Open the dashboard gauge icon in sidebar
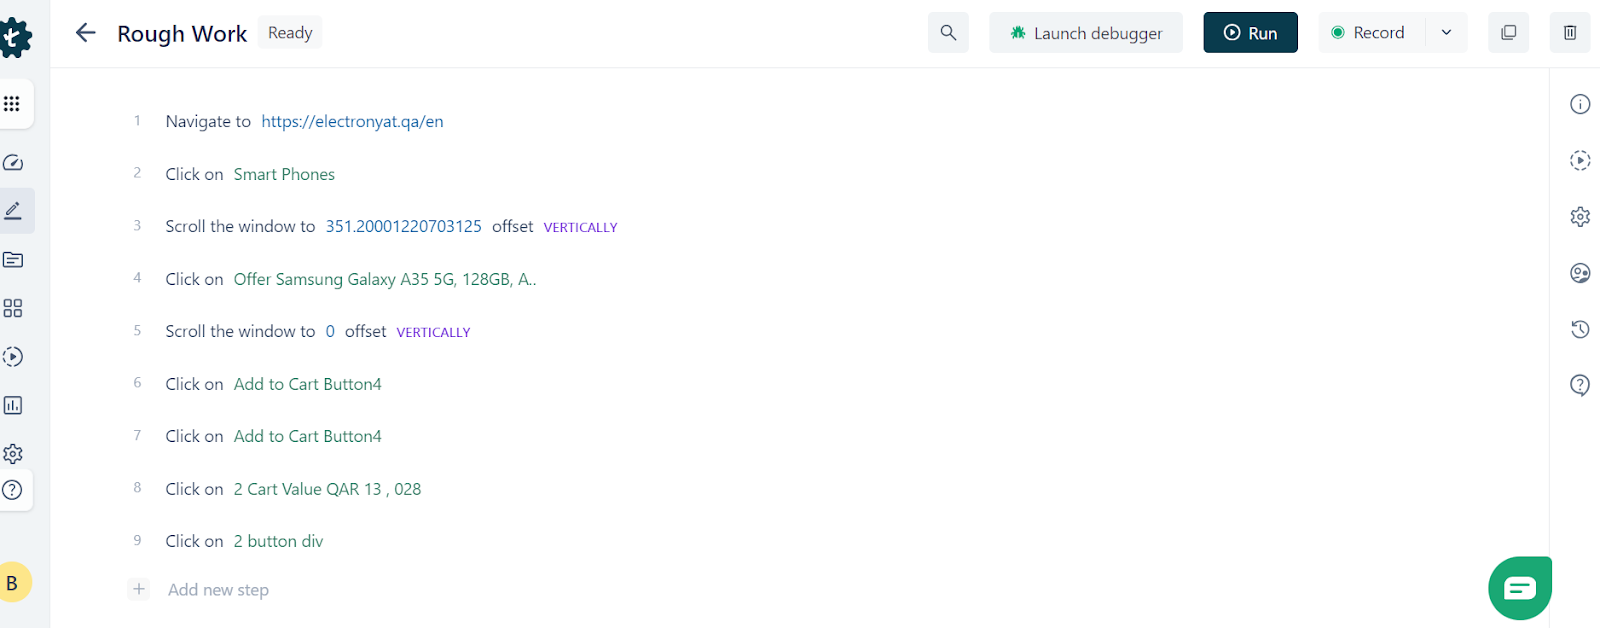This screenshot has width=1600, height=628. pyautogui.click(x=13, y=162)
